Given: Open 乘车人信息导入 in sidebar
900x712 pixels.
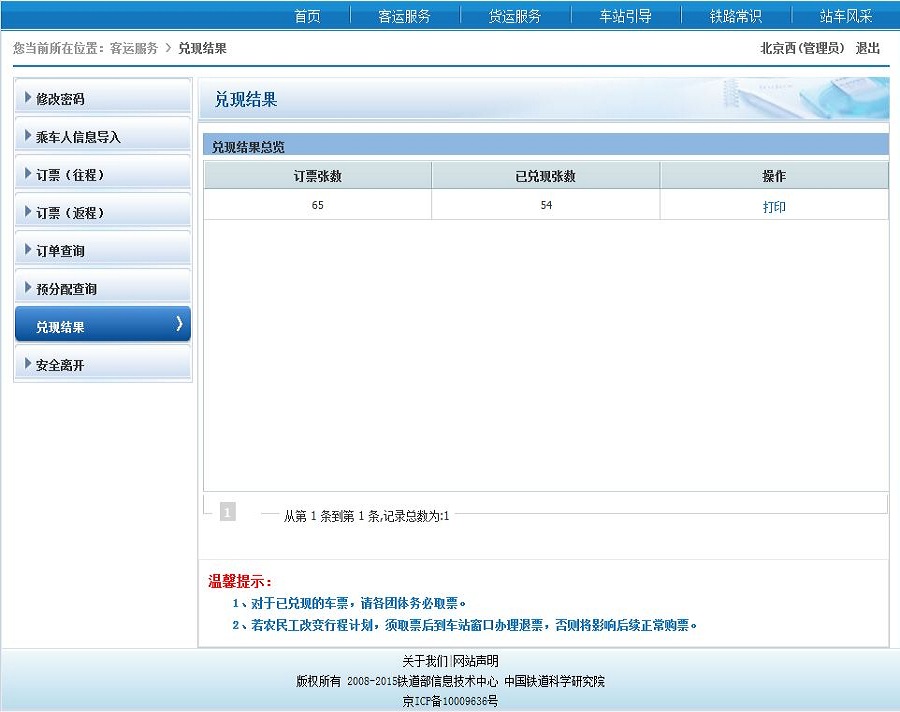Looking at the screenshot, I should pos(78,137).
